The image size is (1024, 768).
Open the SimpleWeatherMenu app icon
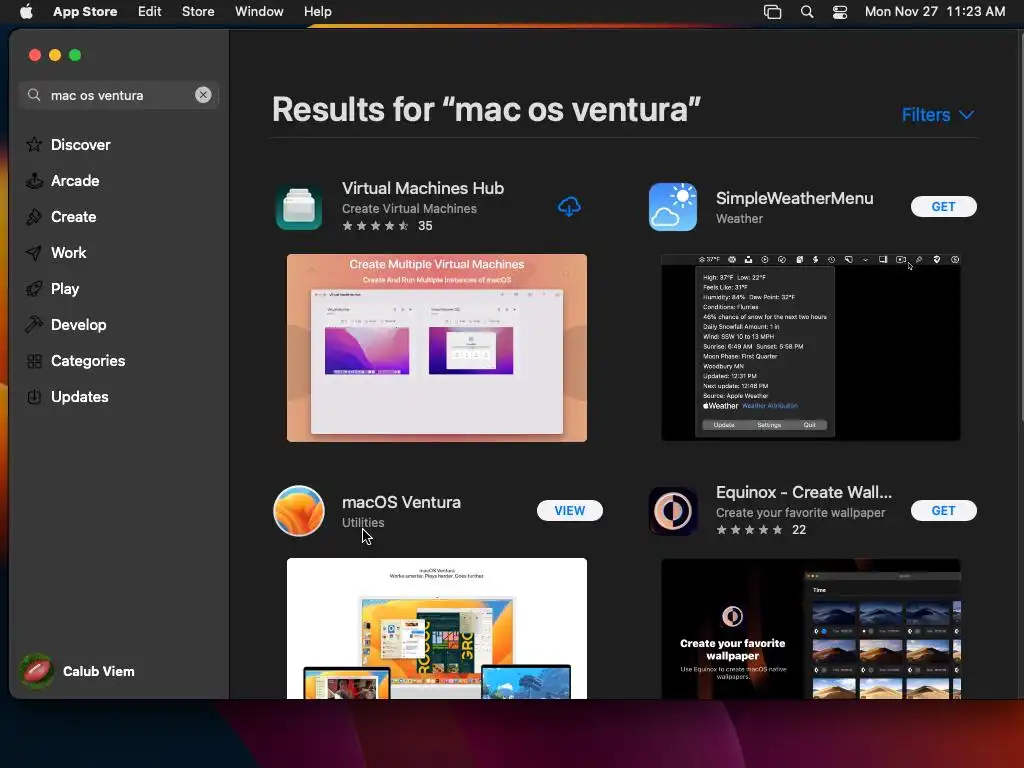click(673, 206)
